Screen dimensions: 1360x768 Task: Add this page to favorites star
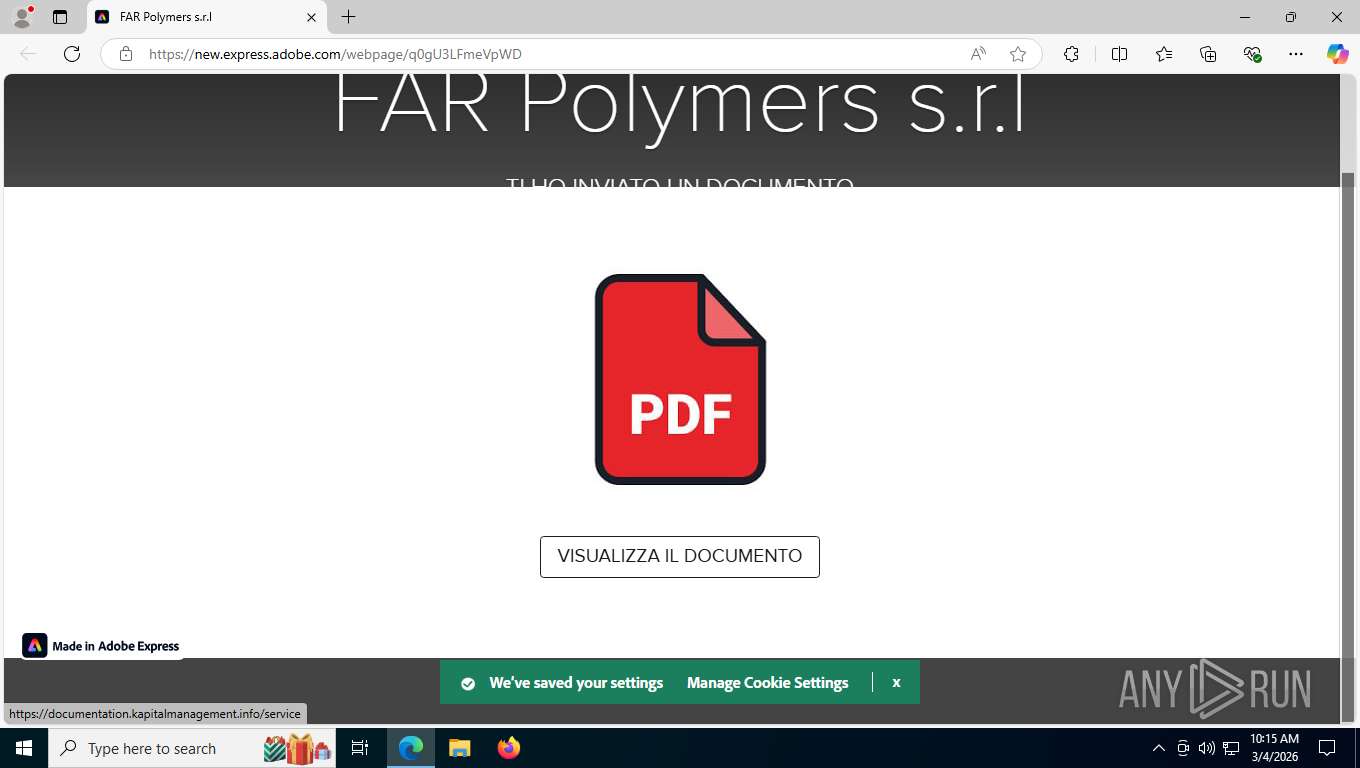(x=1018, y=54)
